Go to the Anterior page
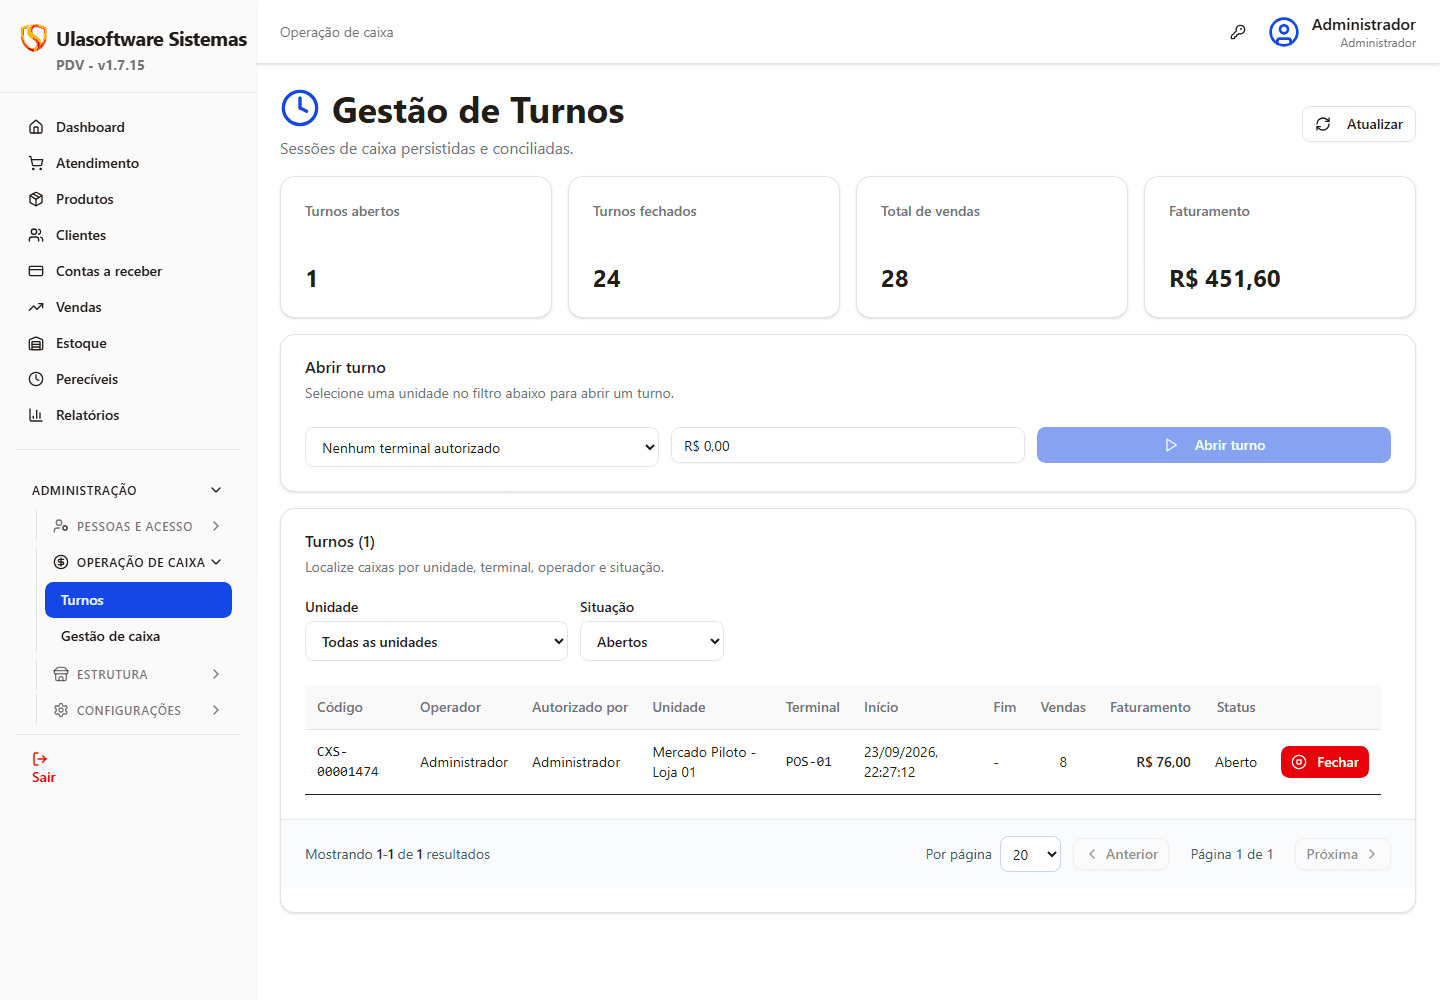The height and width of the screenshot is (1000, 1440). pyautogui.click(x=1121, y=854)
